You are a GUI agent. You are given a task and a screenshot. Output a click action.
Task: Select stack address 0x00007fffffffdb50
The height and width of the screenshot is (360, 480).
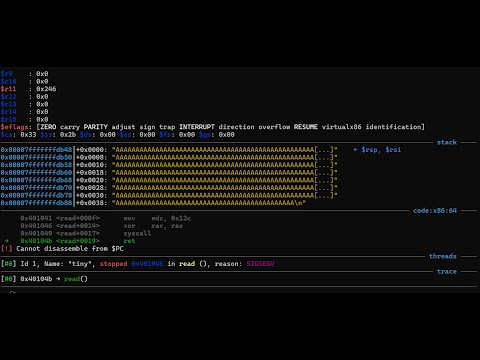(36, 157)
